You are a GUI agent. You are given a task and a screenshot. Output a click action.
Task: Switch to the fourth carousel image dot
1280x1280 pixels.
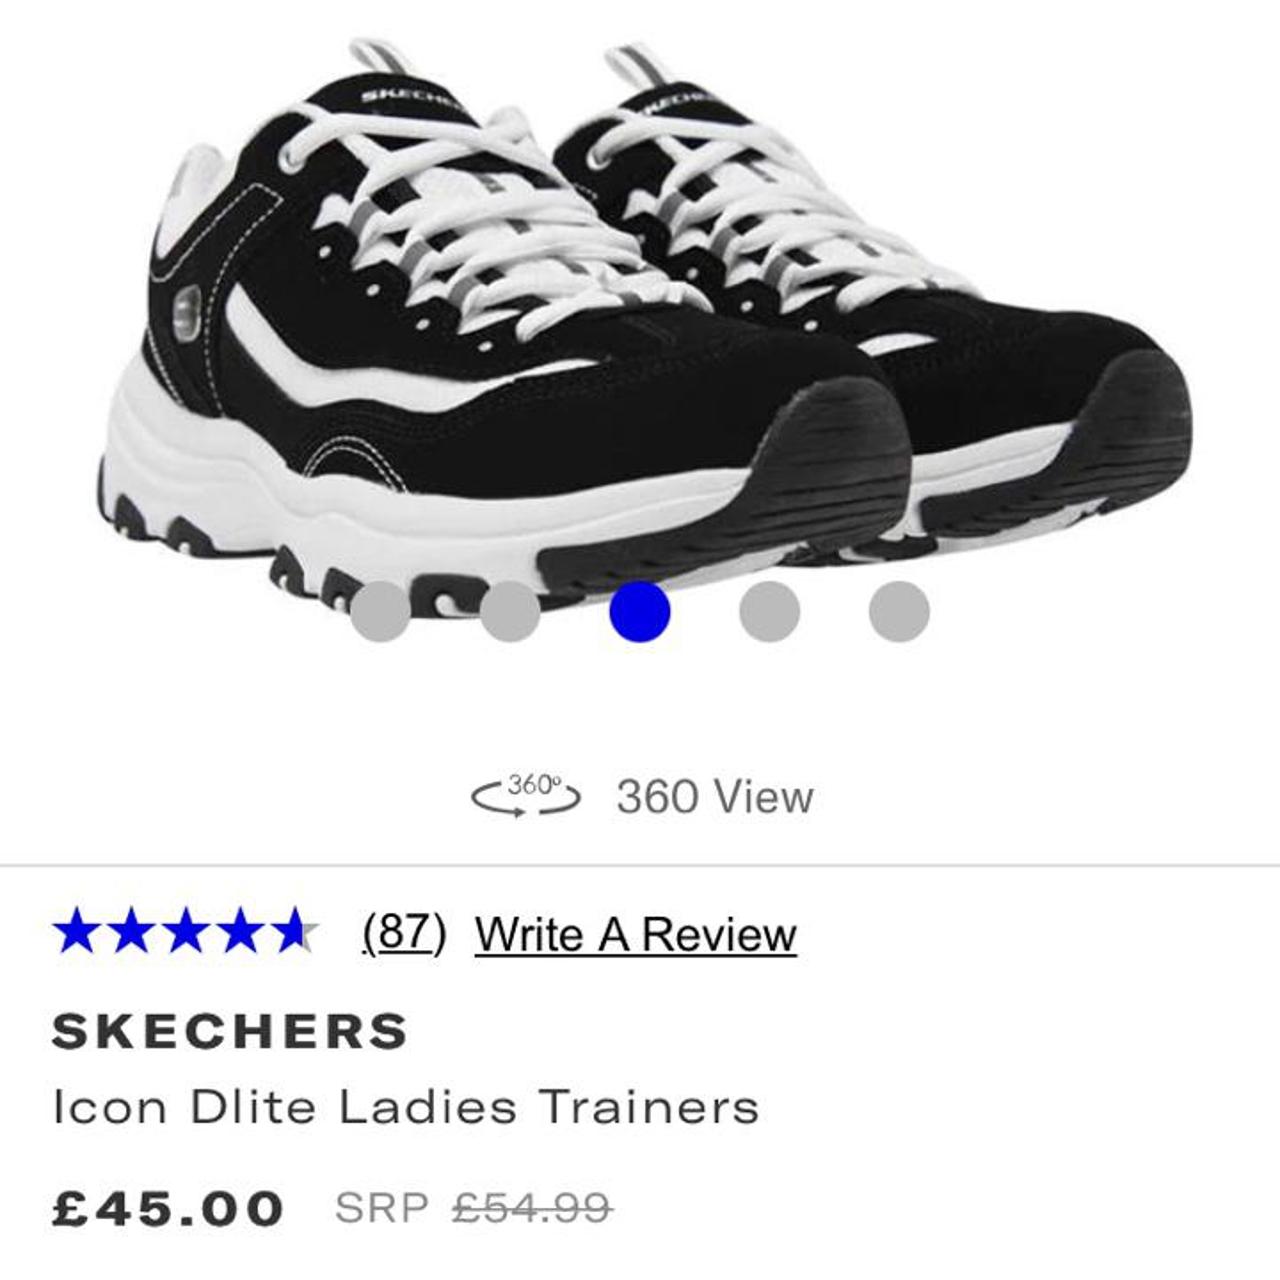click(769, 611)
